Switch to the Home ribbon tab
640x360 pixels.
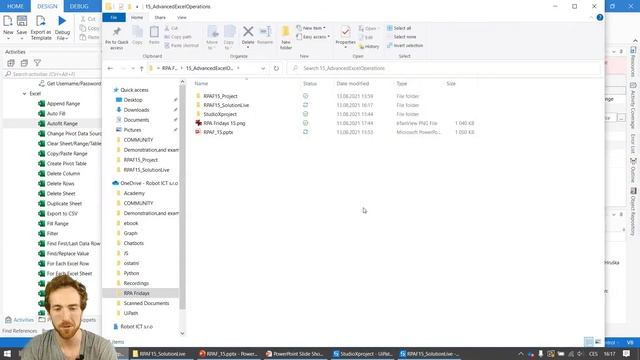pos(137,18)
